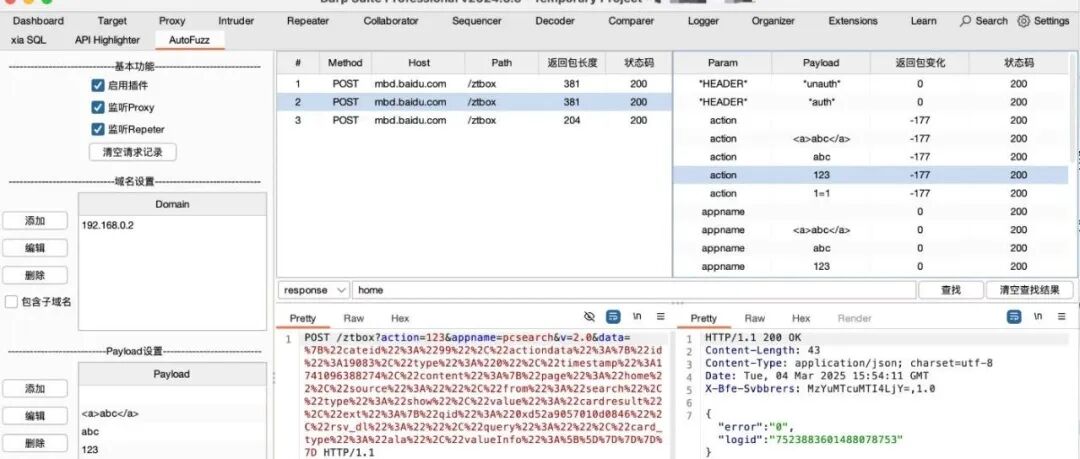The image size is (1080, 459).
Task: Toggle the hide non-printable eye icon in request
Action: point(589,316)
